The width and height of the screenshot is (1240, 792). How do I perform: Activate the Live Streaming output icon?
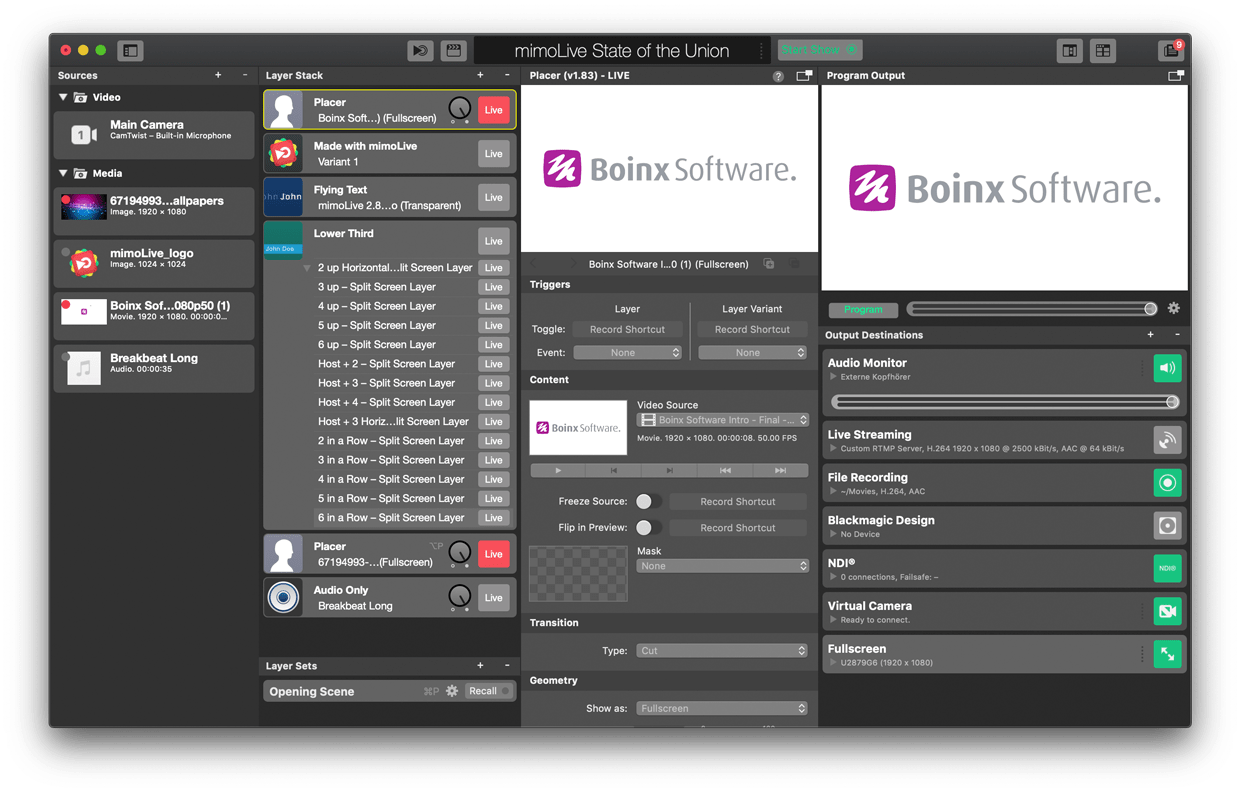click(1167, 440)
